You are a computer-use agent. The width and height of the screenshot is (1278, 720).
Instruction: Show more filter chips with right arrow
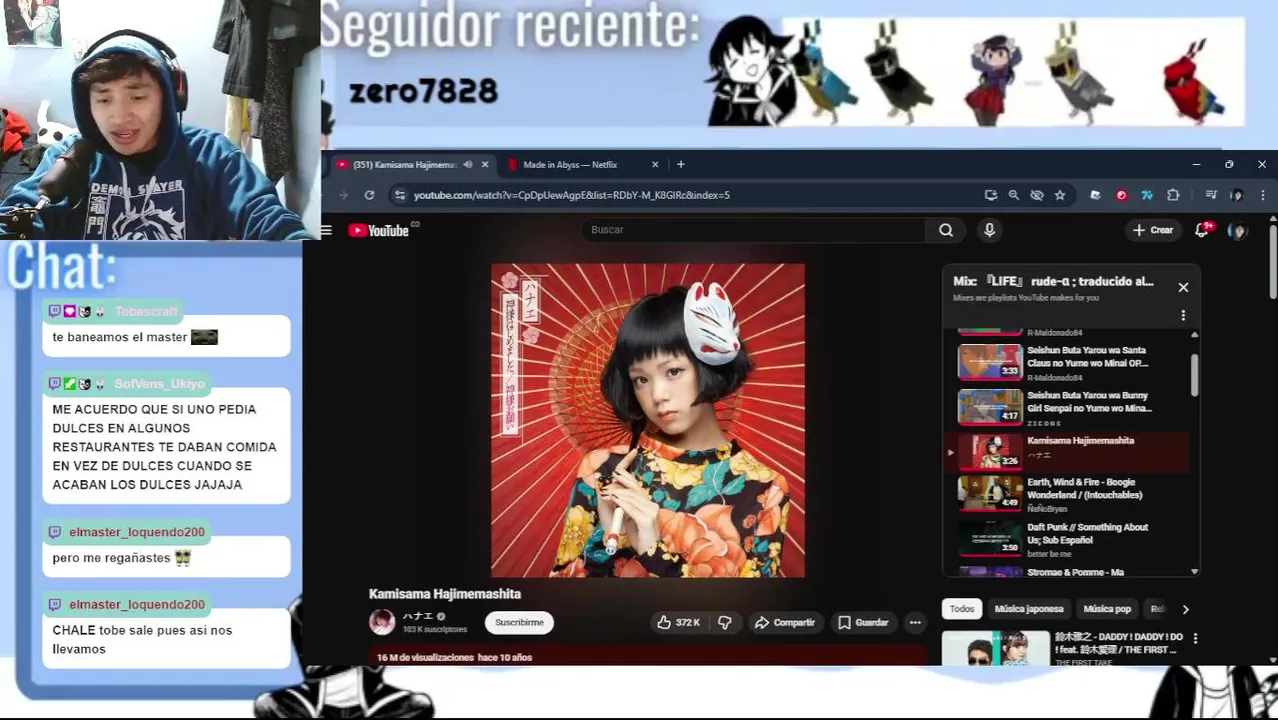1186,609
